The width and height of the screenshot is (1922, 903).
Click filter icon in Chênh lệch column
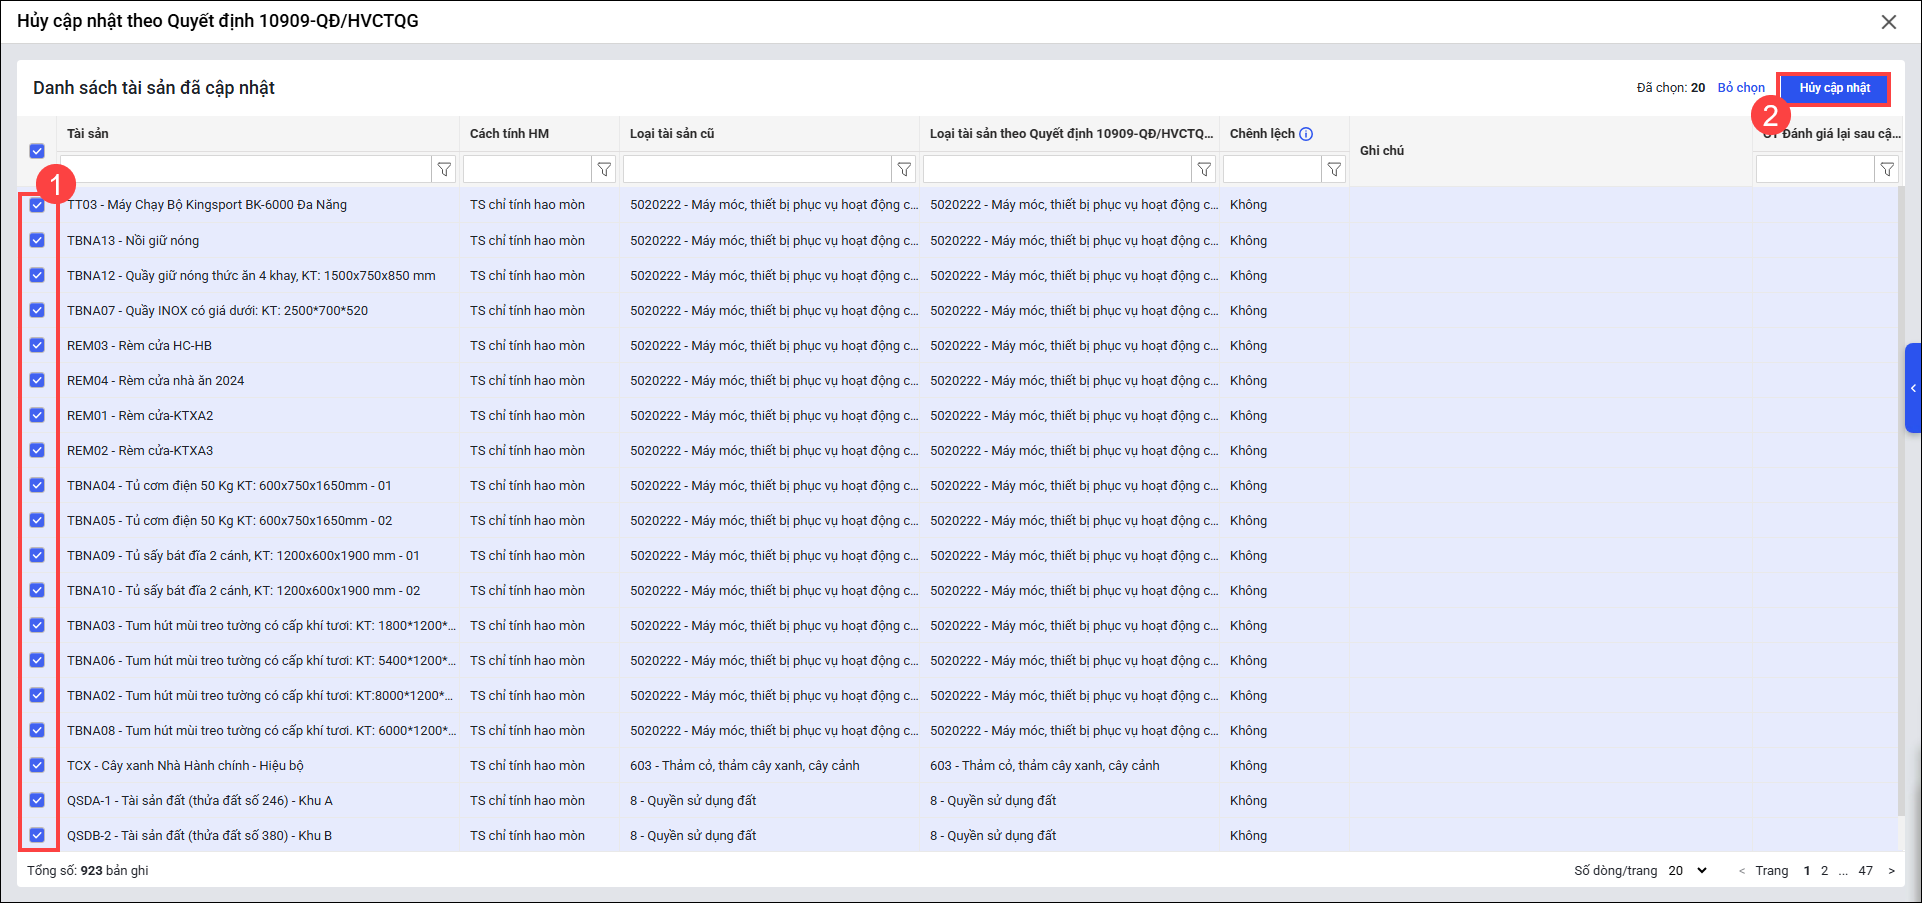[x=1334, y=170]
